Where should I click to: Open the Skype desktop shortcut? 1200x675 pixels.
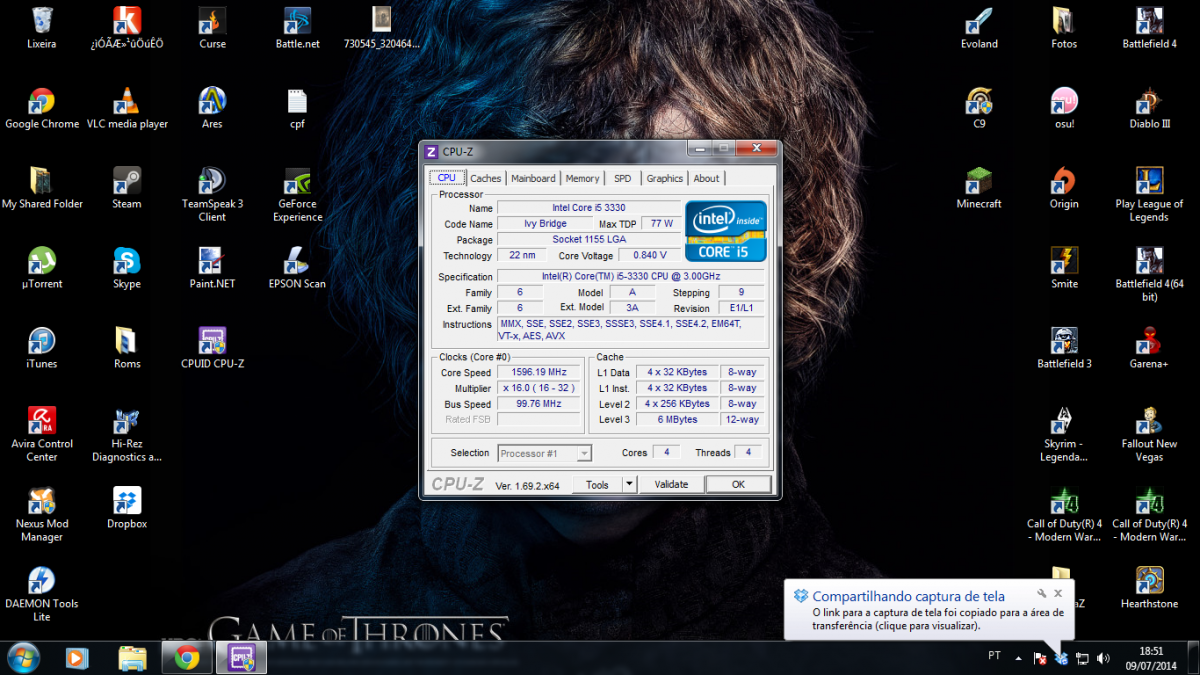pyautogui.click(x=127, y=267)
